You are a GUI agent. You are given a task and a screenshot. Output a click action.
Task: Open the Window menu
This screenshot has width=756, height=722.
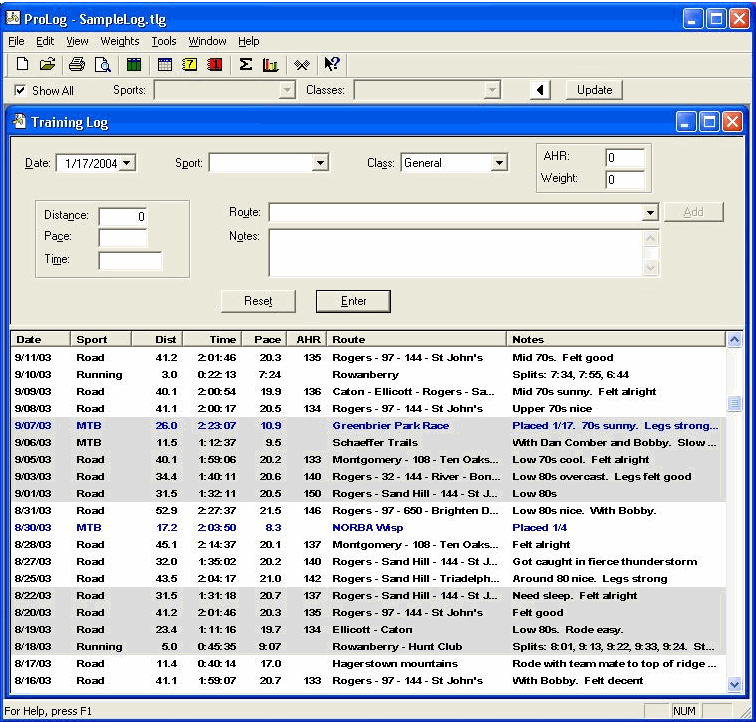click(207, 41)
